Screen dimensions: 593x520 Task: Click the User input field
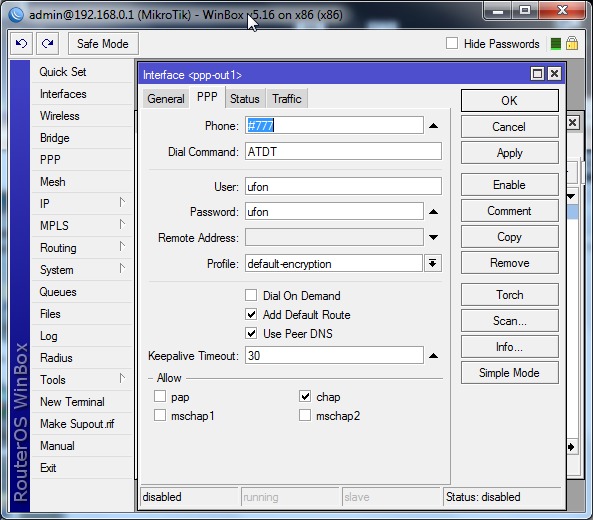(x=343, y=186)
